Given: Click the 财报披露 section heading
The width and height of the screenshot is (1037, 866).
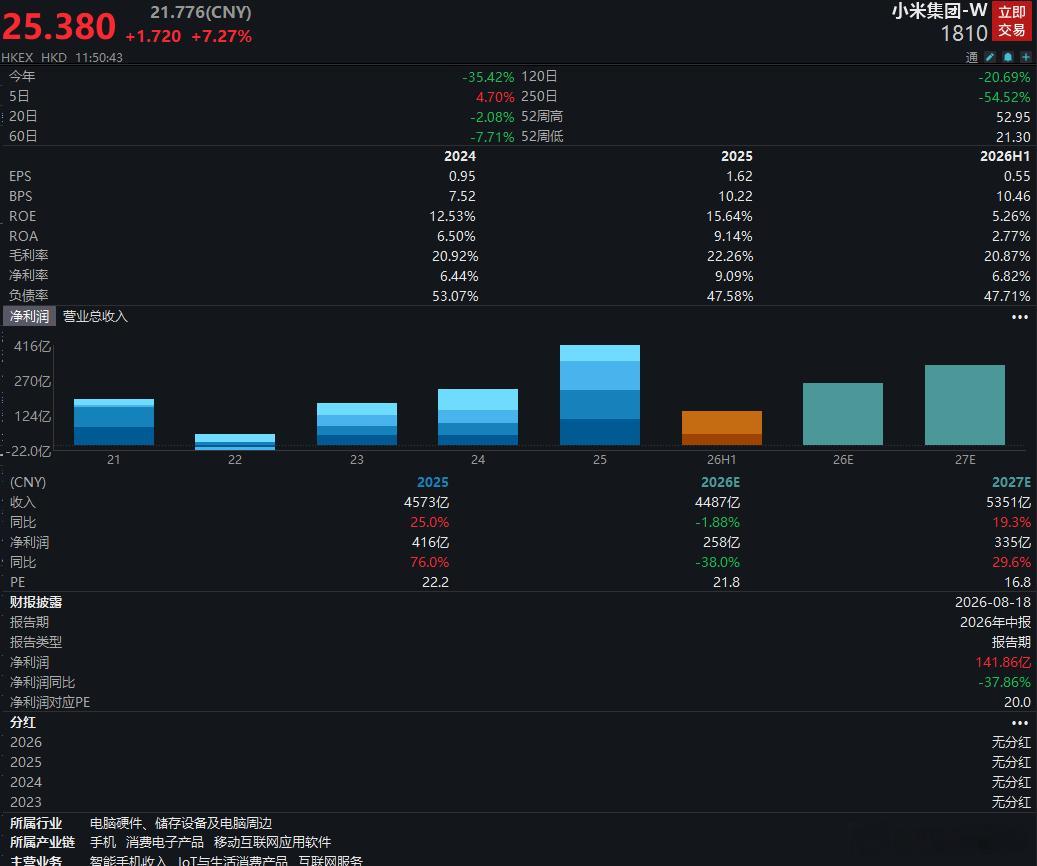Looking at the screenshot, I should click(36, 602).
